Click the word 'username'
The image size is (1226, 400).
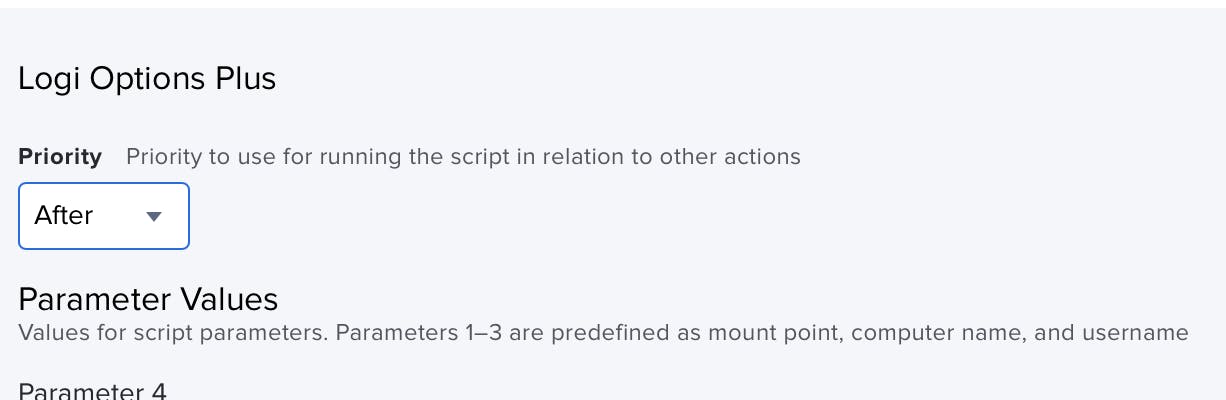pyautogui.click(x=1137, y=332)
